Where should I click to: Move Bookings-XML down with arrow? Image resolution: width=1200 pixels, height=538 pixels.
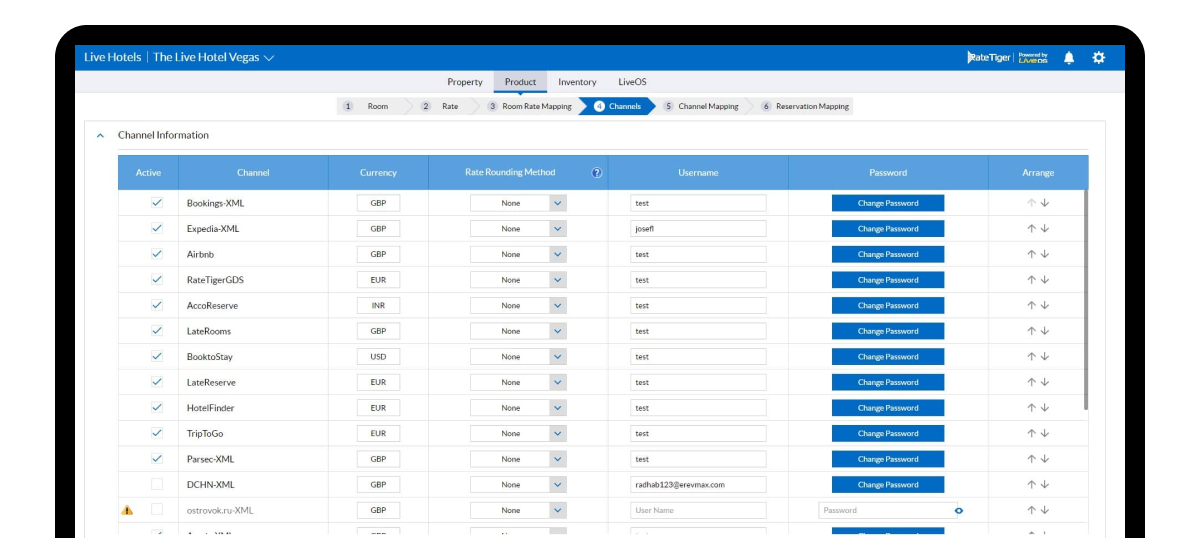1045,203
